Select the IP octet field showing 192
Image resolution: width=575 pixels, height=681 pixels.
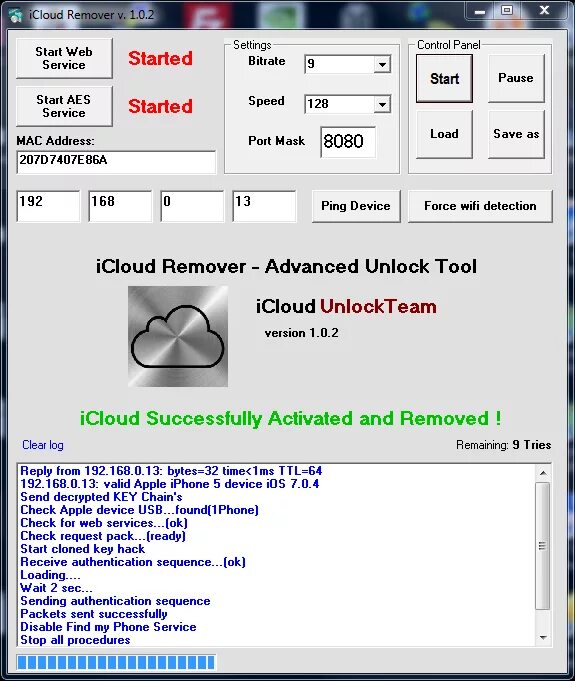tap(48, 206)
